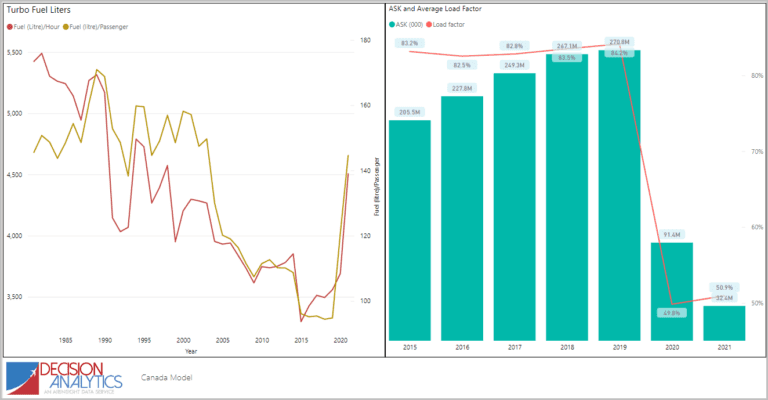Click the Fuel (litre)/Passenger vertical axis title
768x400 pixels.
pos(377,187)
